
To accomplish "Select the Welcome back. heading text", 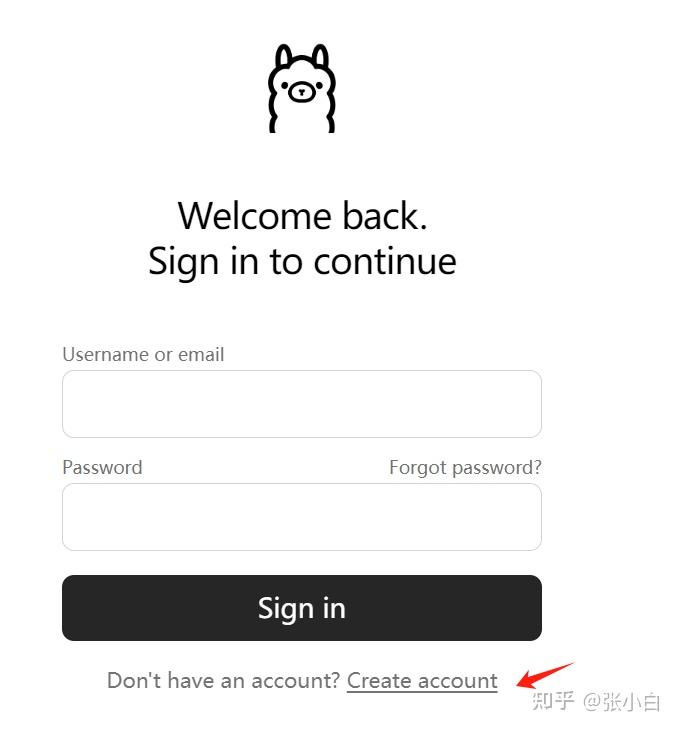I will tap(302, 216).
